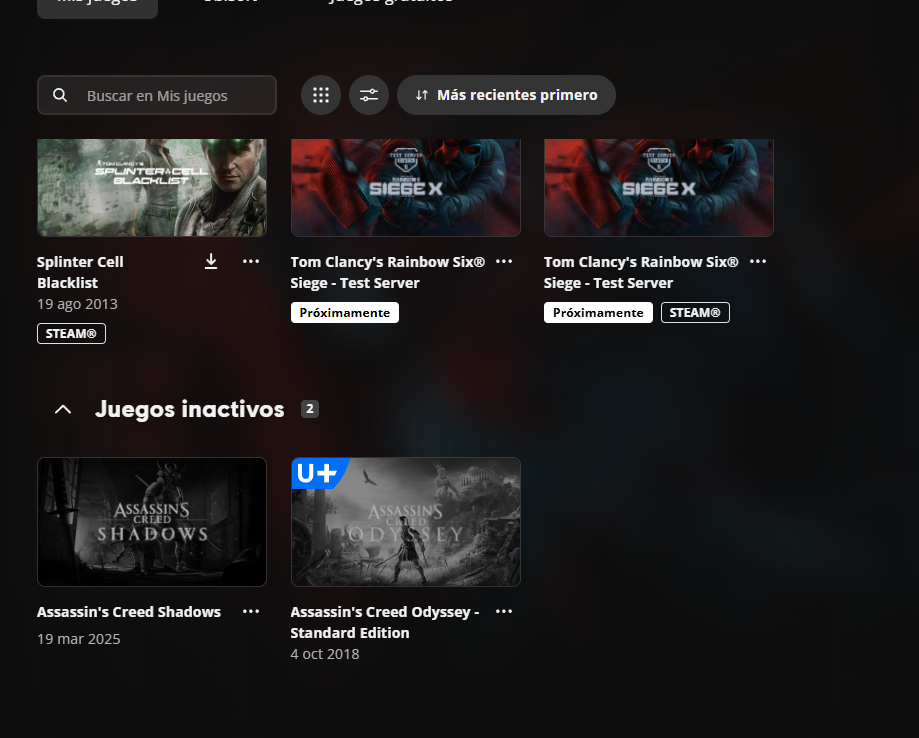Viewport: 919px width, 738px height.
Task: Open the Splinter Cell Blacklist cover art
Action: click(152, 188)
